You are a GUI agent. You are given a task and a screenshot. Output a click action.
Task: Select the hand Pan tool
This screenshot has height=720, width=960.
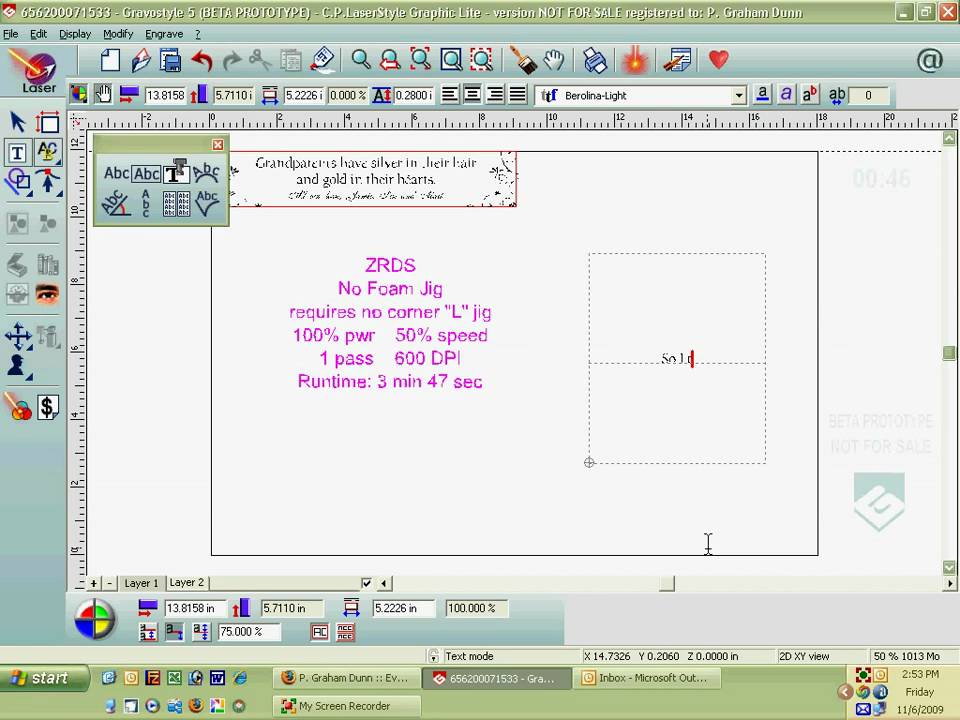point(554,60)
